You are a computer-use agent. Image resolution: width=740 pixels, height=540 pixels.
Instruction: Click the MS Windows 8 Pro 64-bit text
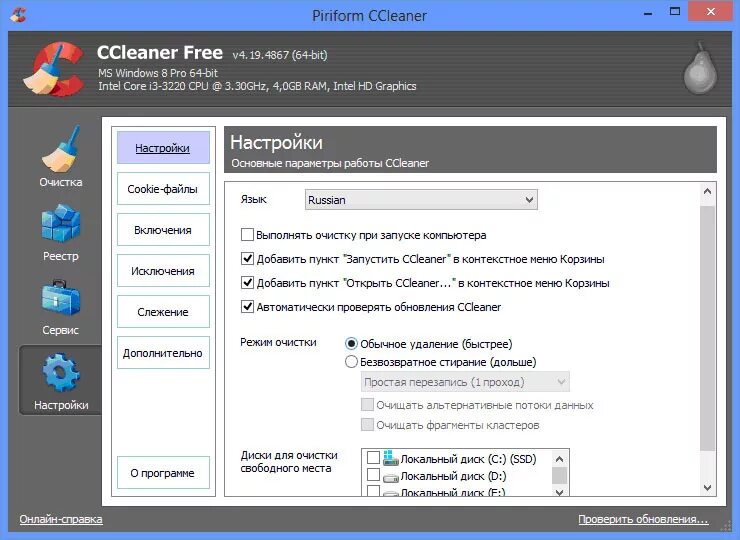158,73
